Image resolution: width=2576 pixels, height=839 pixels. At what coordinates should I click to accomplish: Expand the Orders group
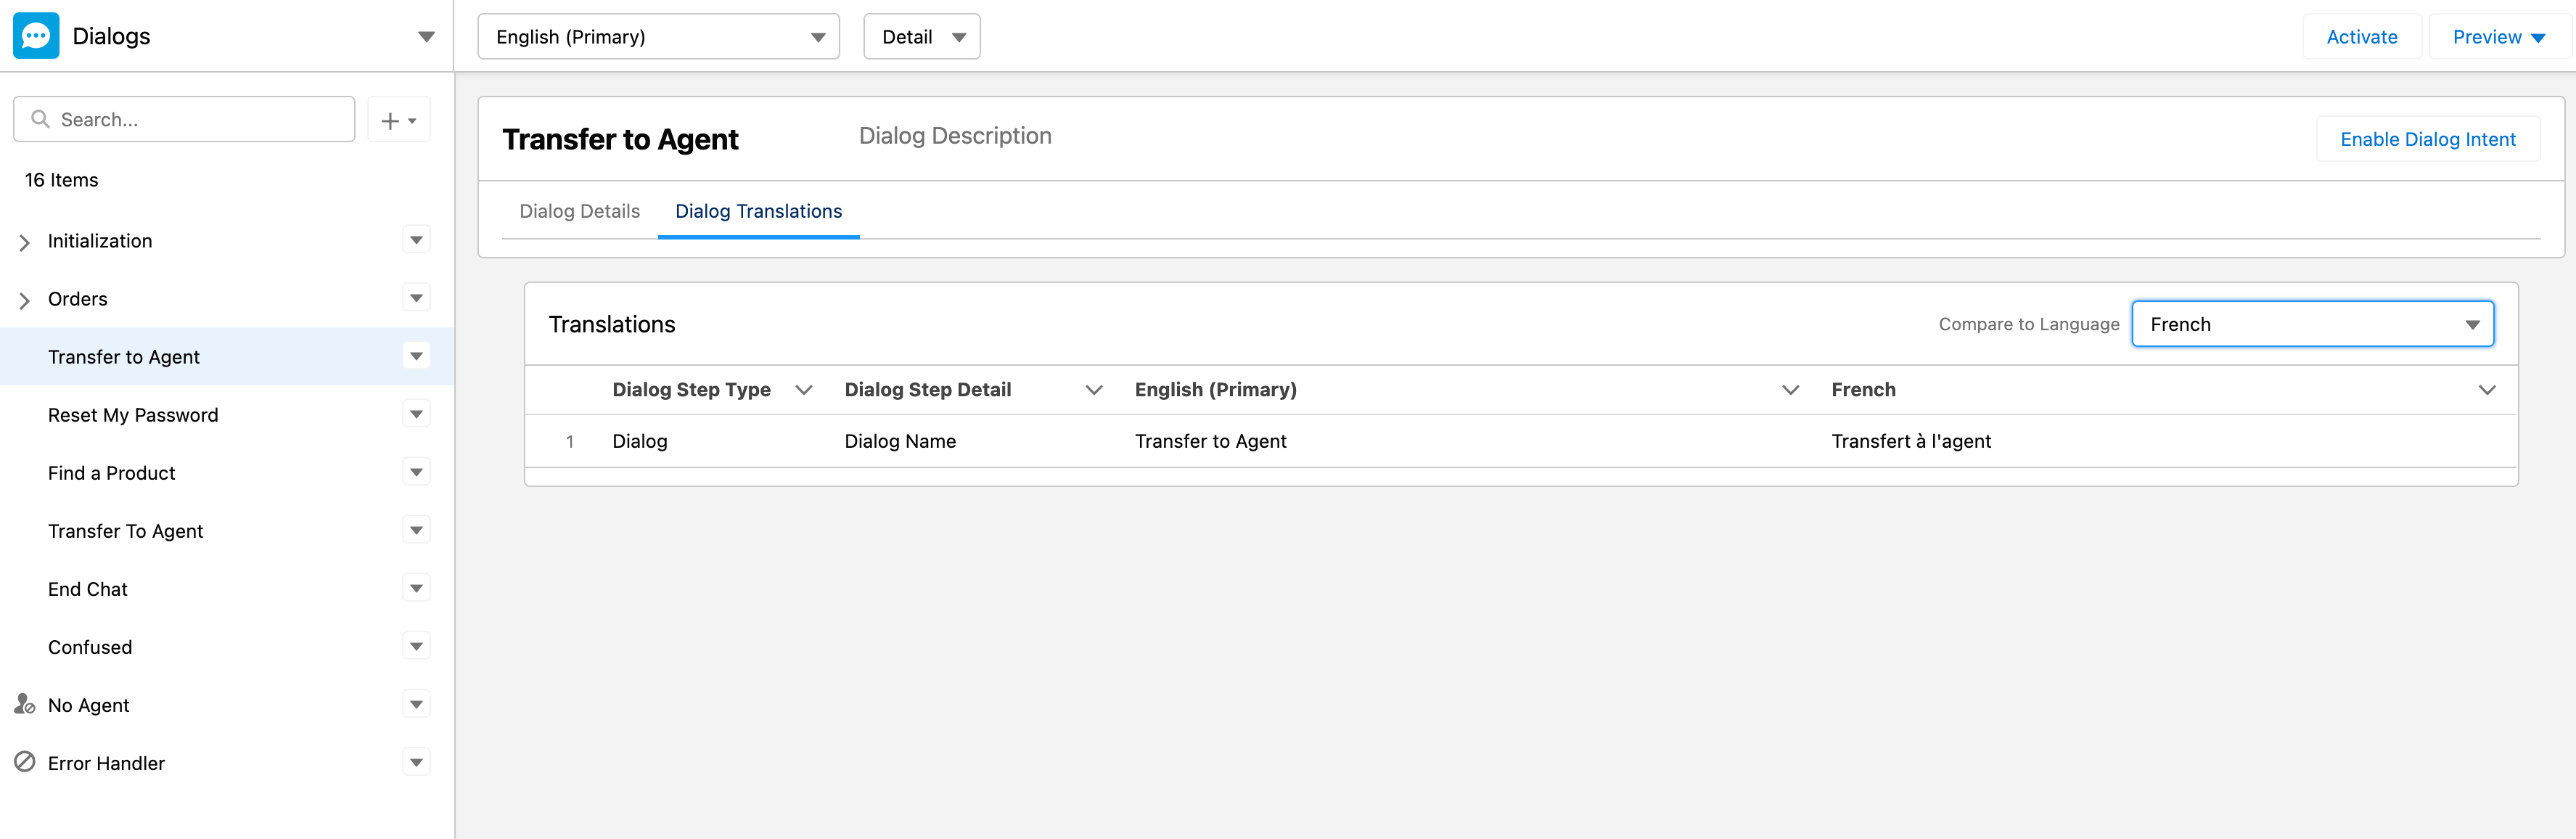(x=25, y=300)
